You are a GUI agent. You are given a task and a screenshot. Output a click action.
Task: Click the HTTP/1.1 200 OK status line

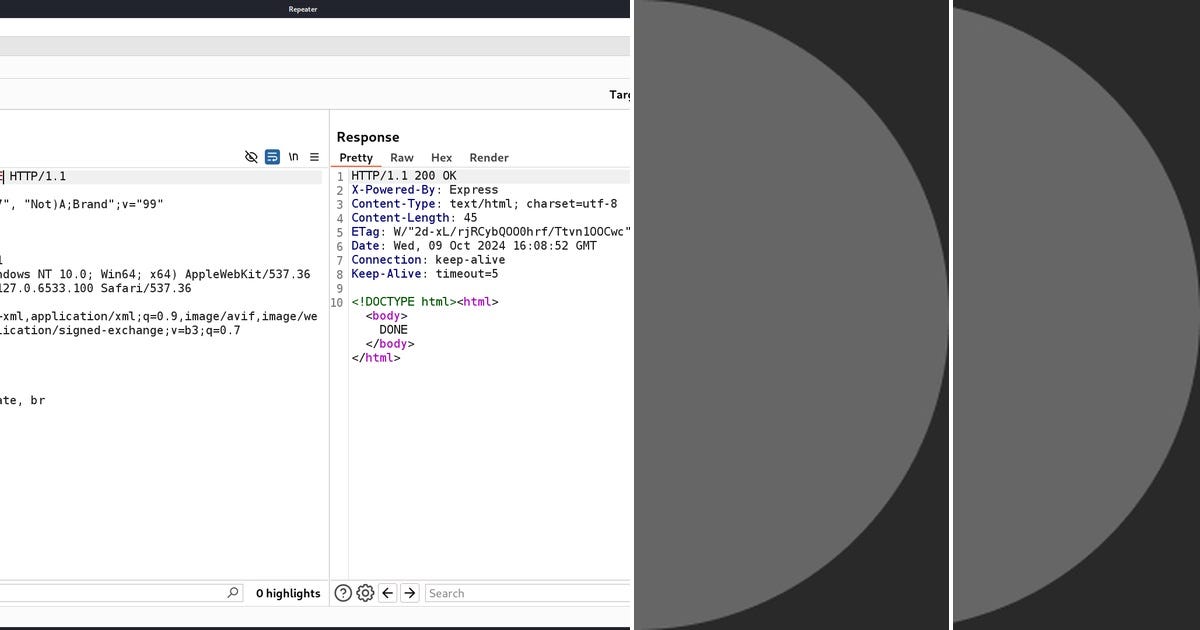click(x=404, y=175)
